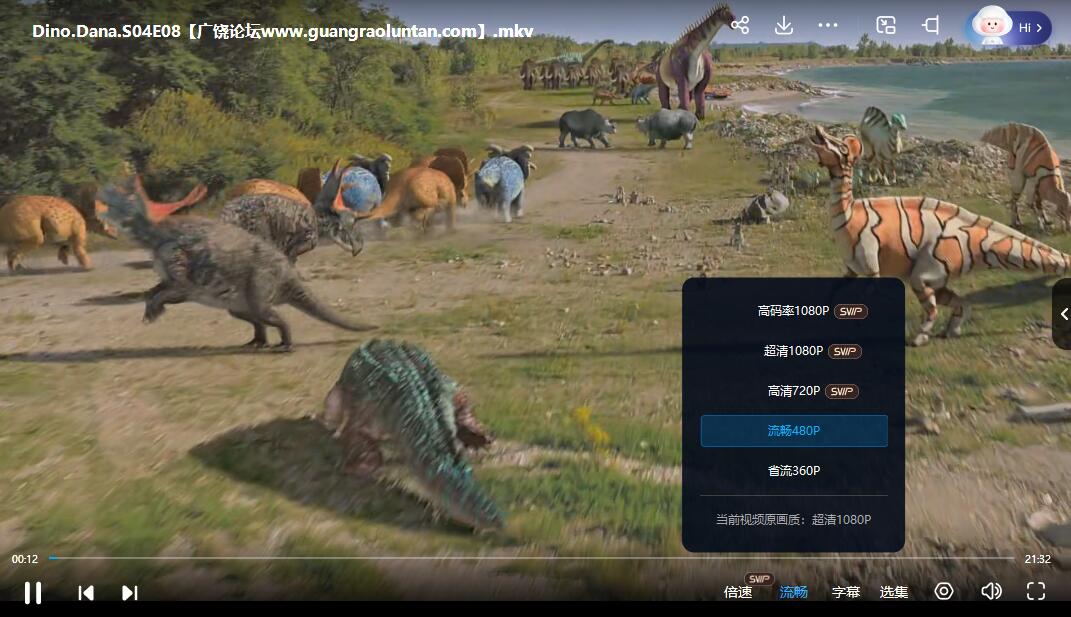The width and height of the screenshot is (1071, 617).
Task: Switch to 省流360P quality
Action: coord(794,471)
